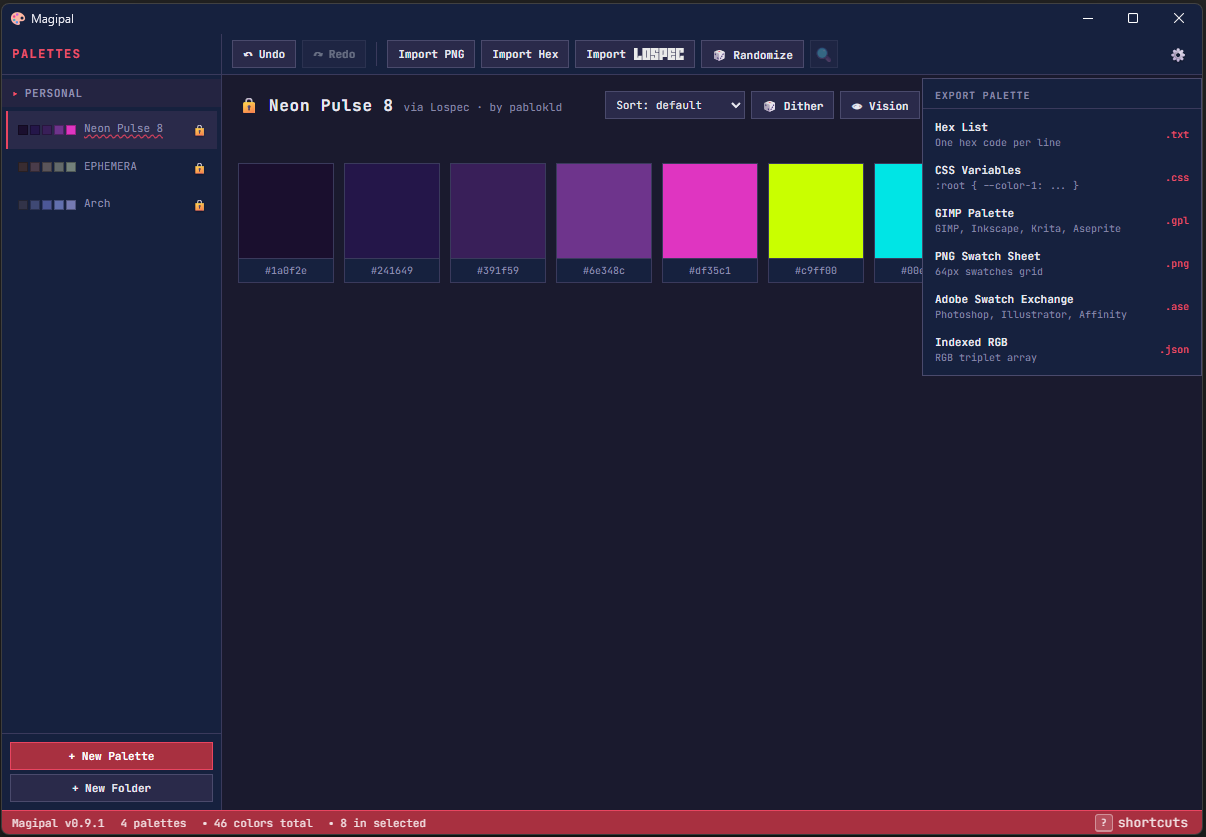Click Import Hex button
The height and width of the screenshot is (837, 1206).
pos(525,54)
